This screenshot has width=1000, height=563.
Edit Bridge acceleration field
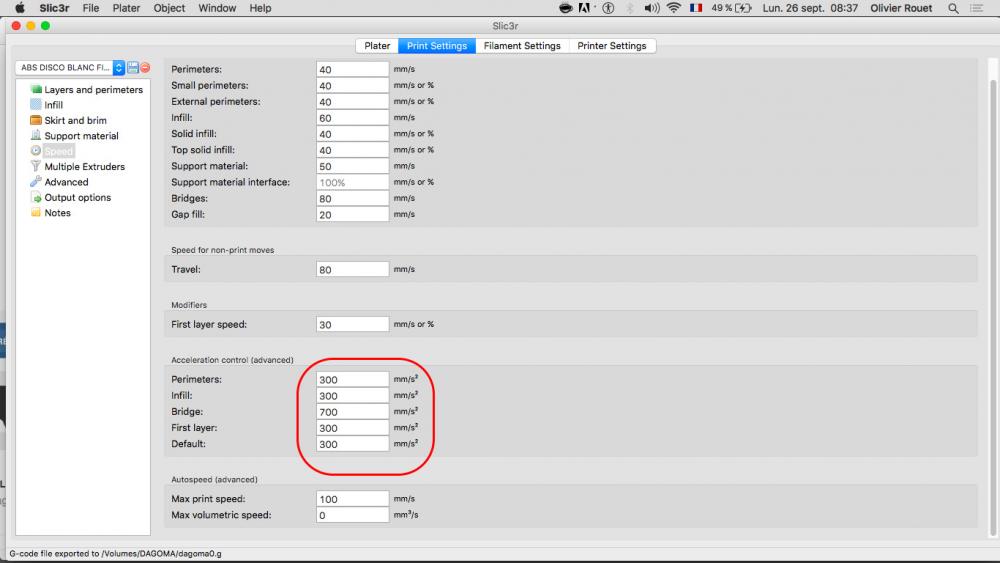click(352, 411)
